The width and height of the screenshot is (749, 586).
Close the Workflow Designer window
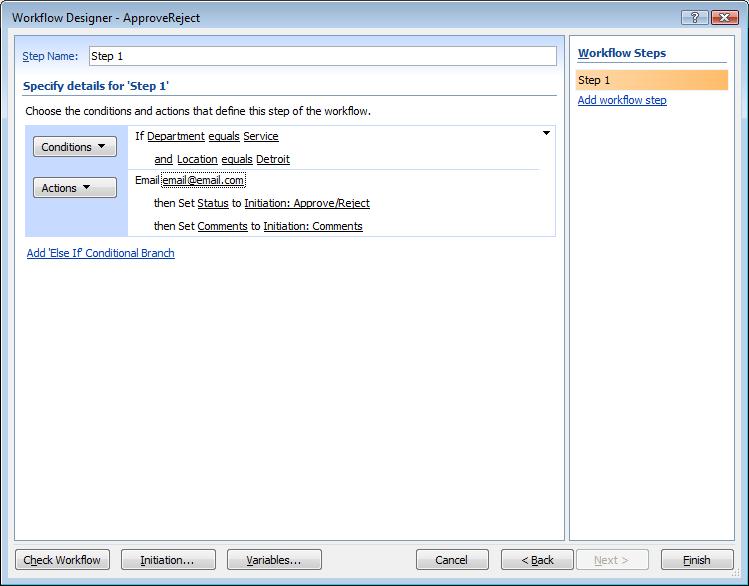click(x=724, y=18)
